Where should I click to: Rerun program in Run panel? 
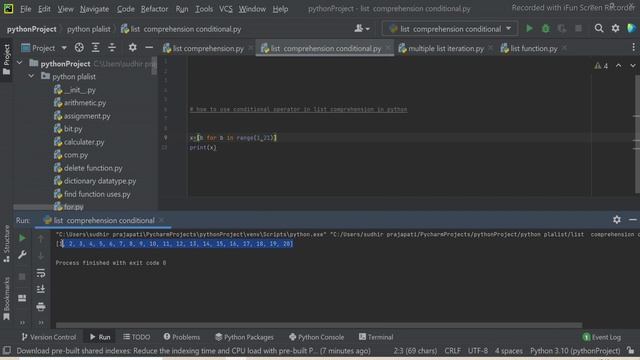[x=22, y=238]
